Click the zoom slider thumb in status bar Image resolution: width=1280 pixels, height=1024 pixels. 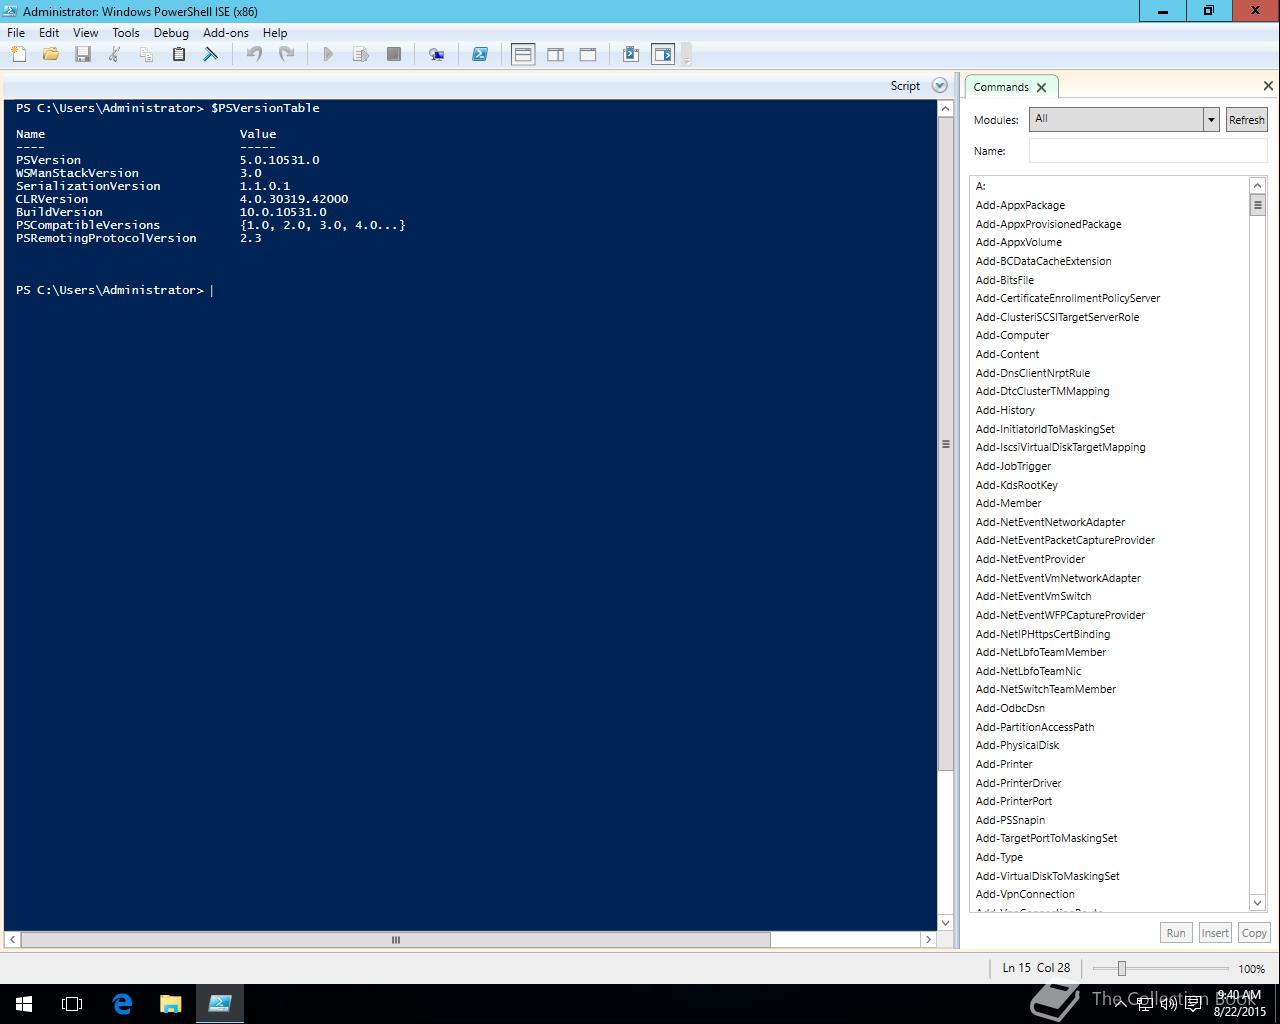click(x=1122, y=968)
